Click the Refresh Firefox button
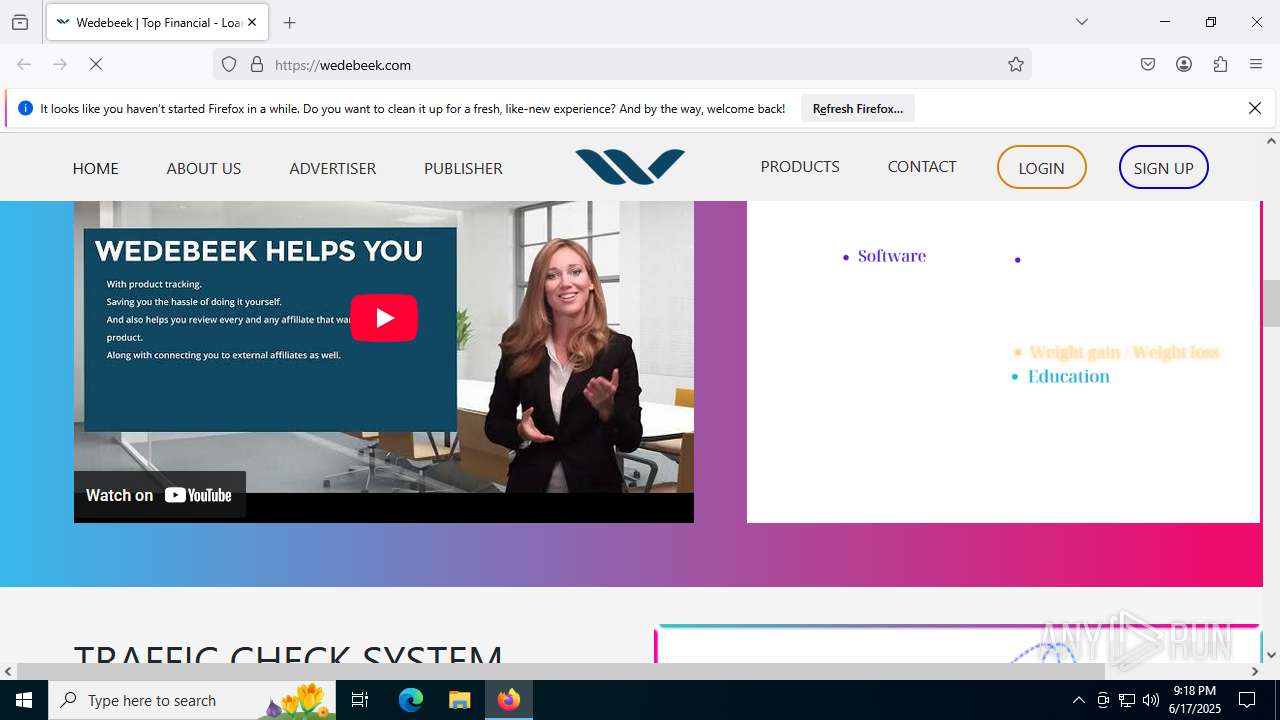This screenshot has width=1280, height=720. click(x=858, y=108)
